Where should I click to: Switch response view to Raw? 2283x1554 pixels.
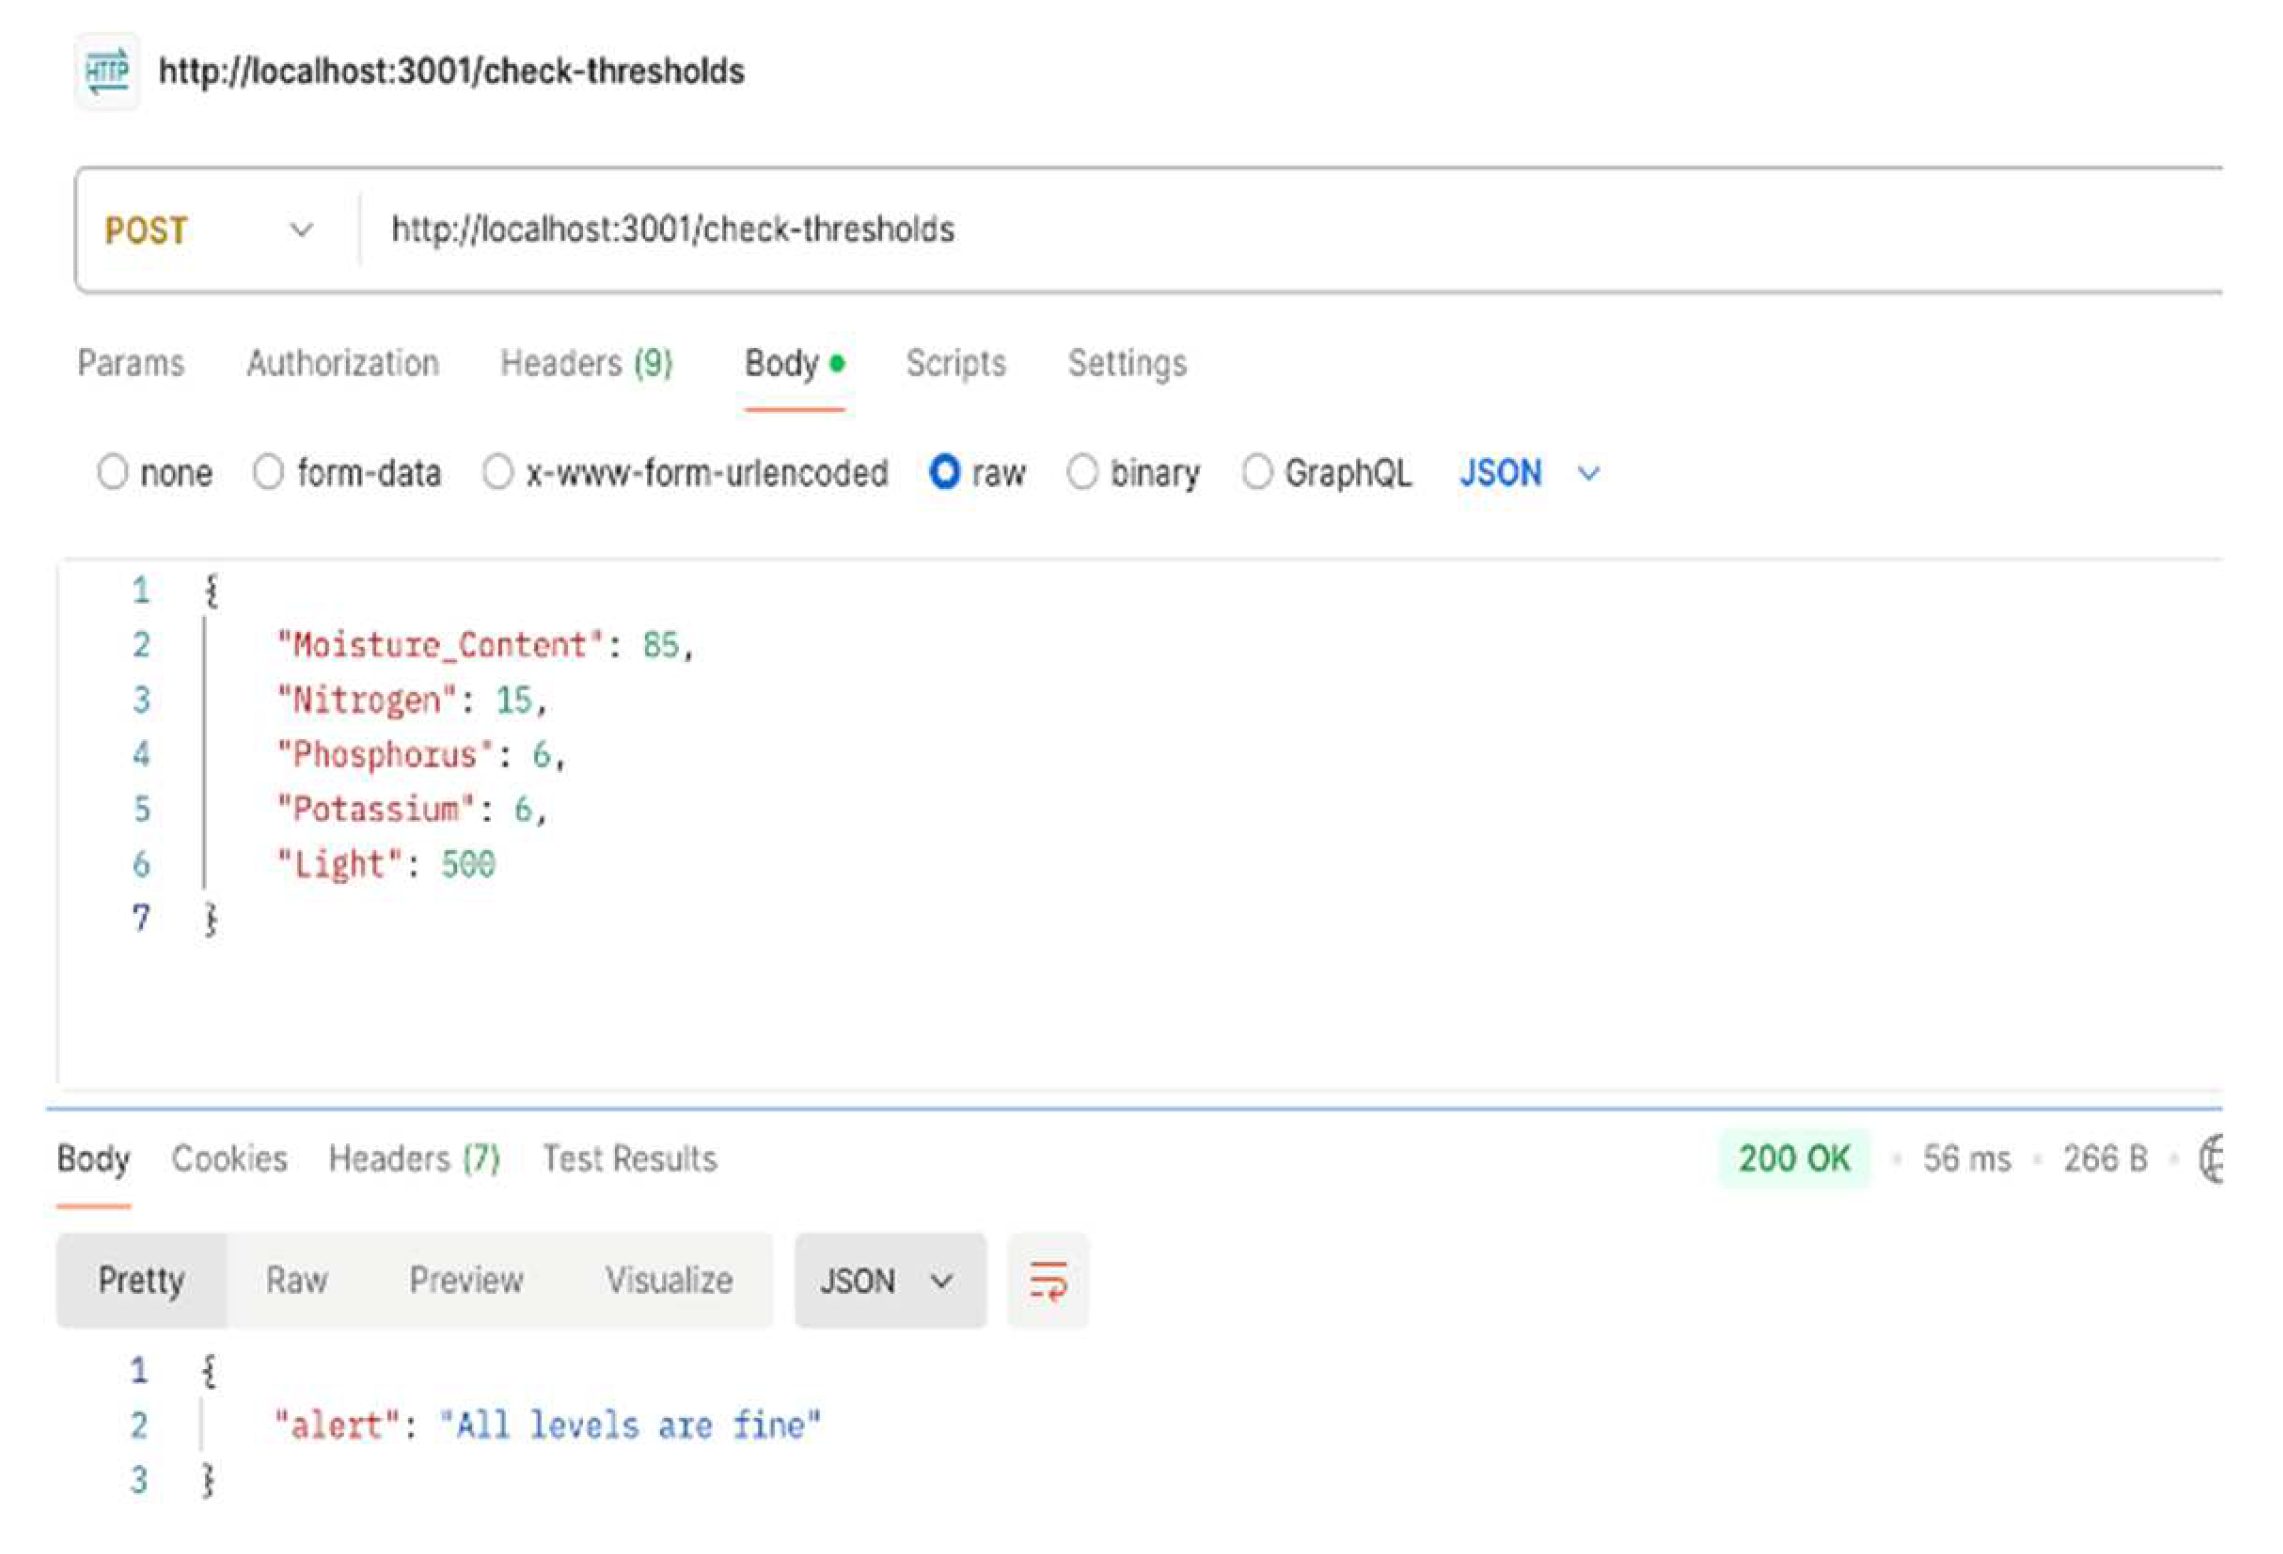click(296, 1280)
